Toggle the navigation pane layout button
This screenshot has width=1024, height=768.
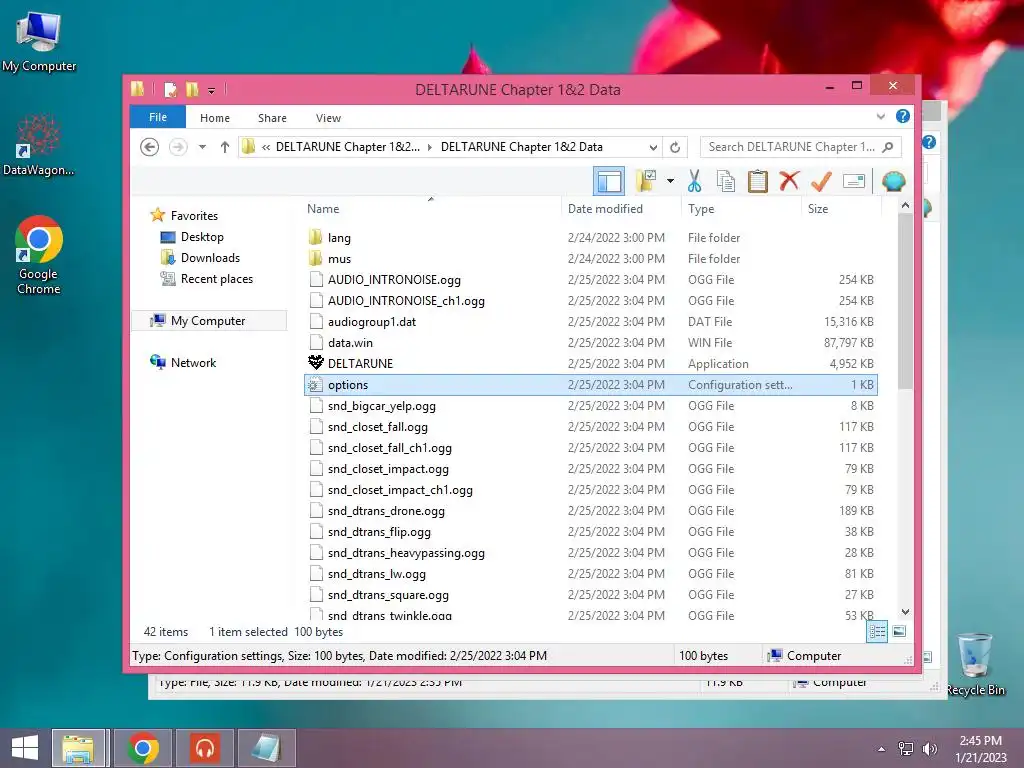609,182
